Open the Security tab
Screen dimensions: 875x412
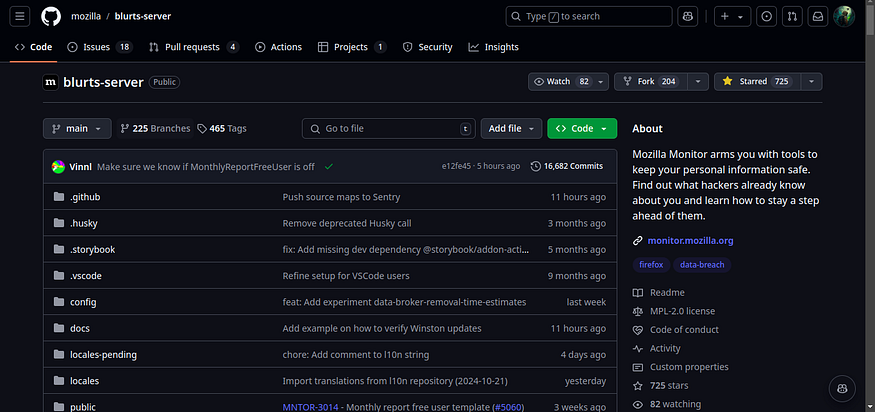pyautogui.click(x=427, y=47)
